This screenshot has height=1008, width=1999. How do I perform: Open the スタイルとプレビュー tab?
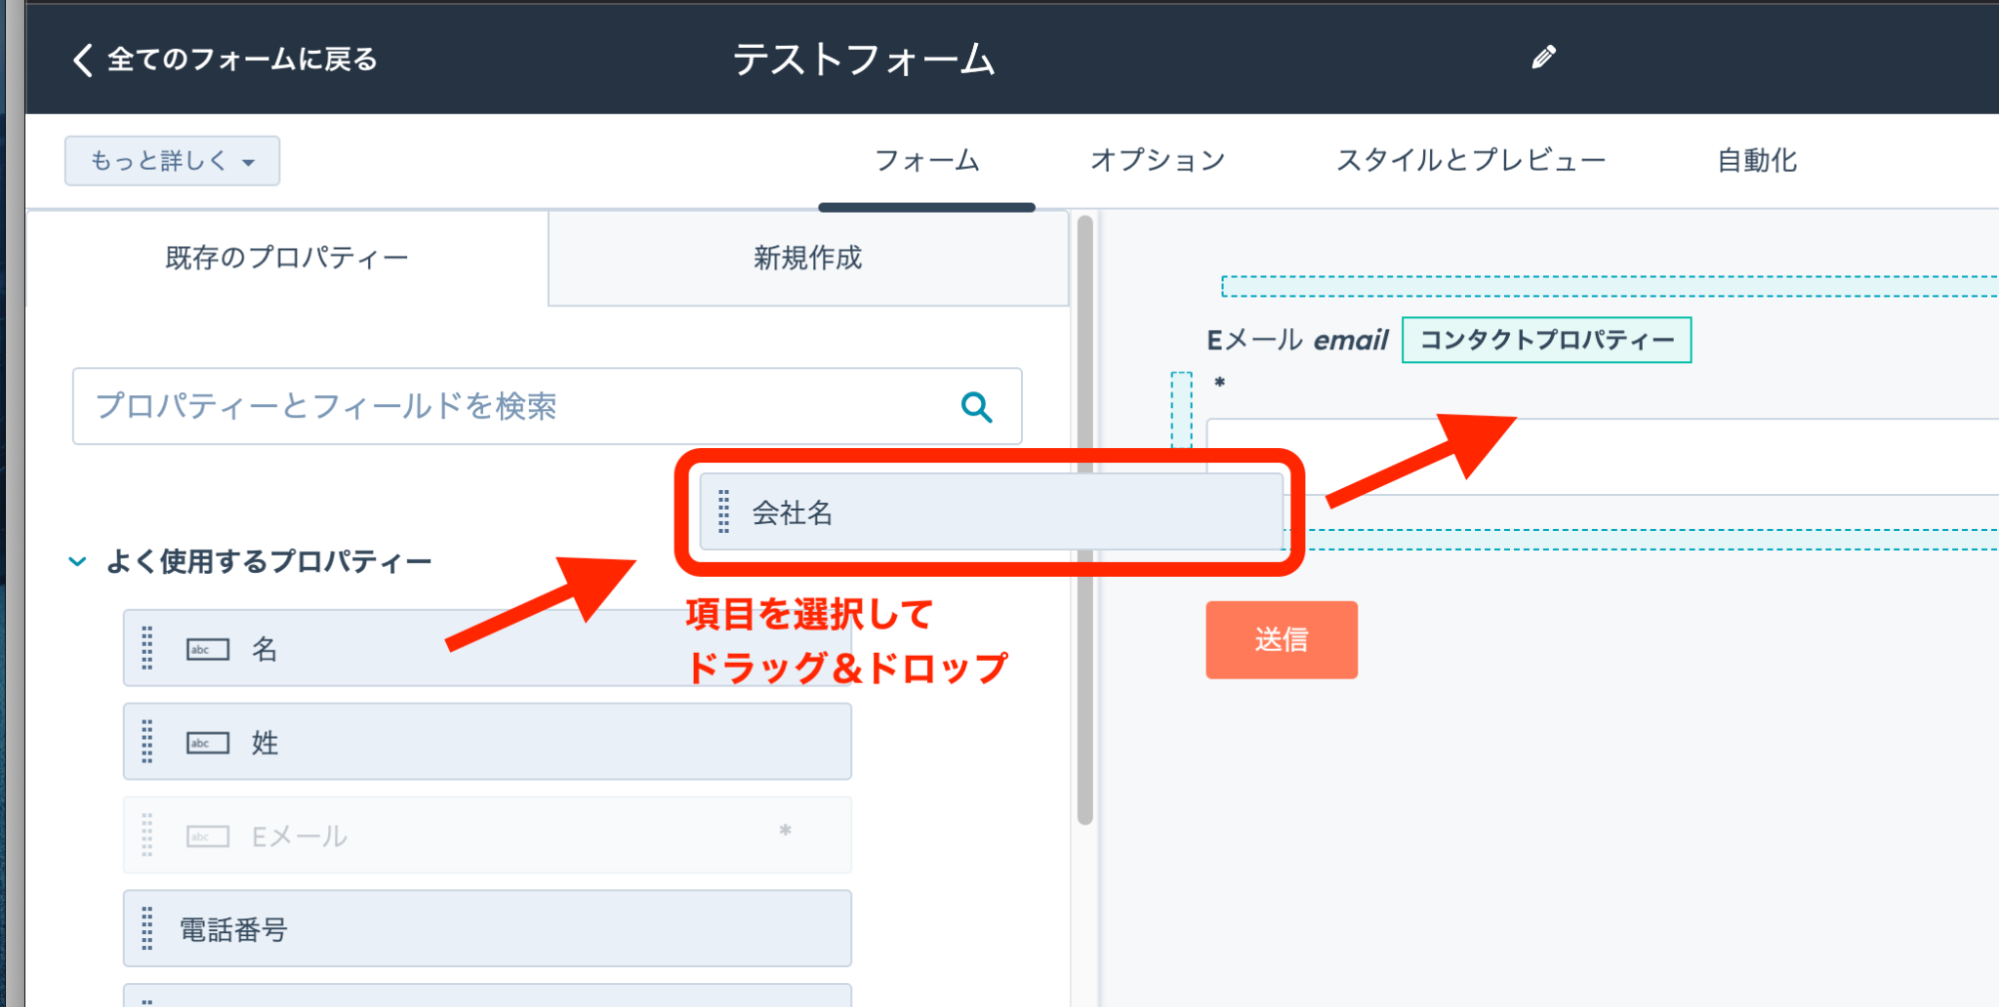(x=1471, y=161)
